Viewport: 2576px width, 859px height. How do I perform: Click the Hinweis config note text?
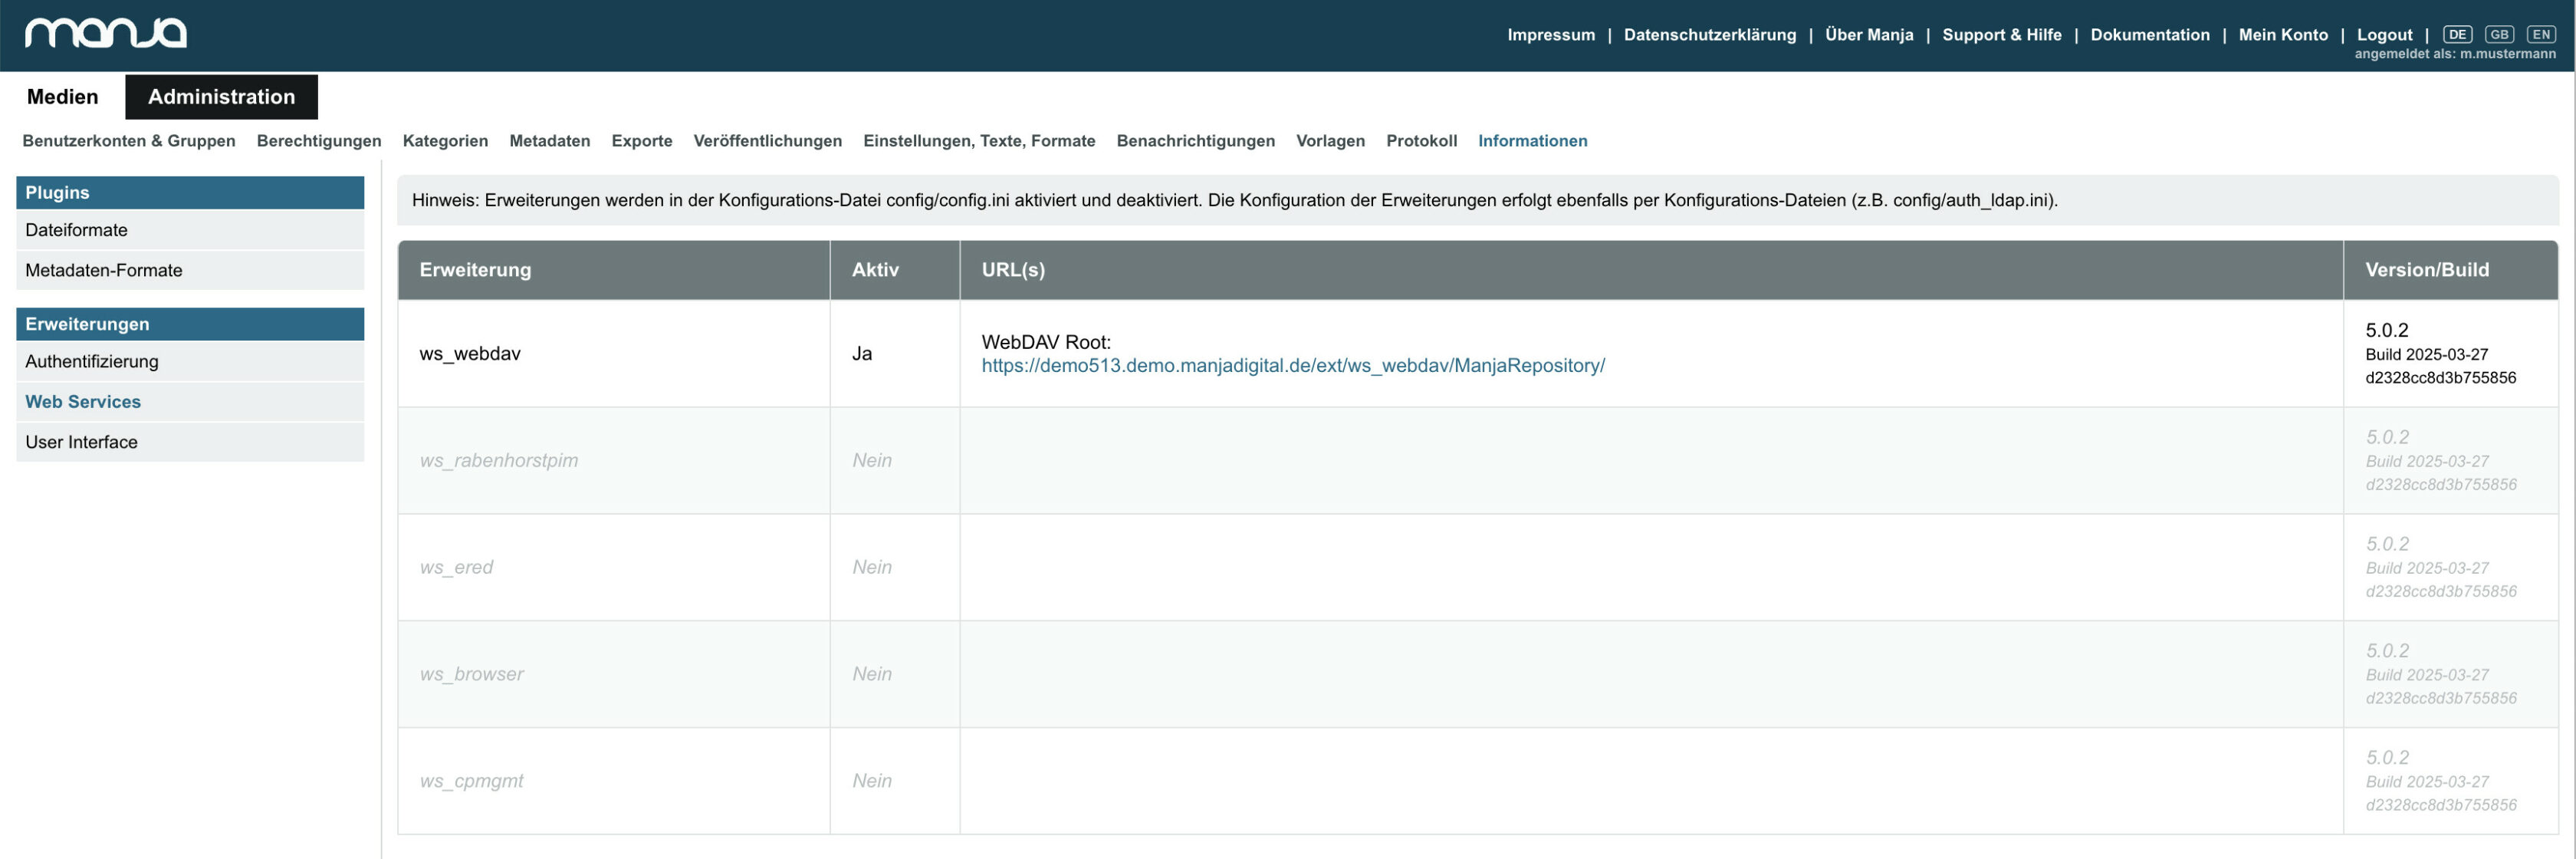coord(1235,201)
